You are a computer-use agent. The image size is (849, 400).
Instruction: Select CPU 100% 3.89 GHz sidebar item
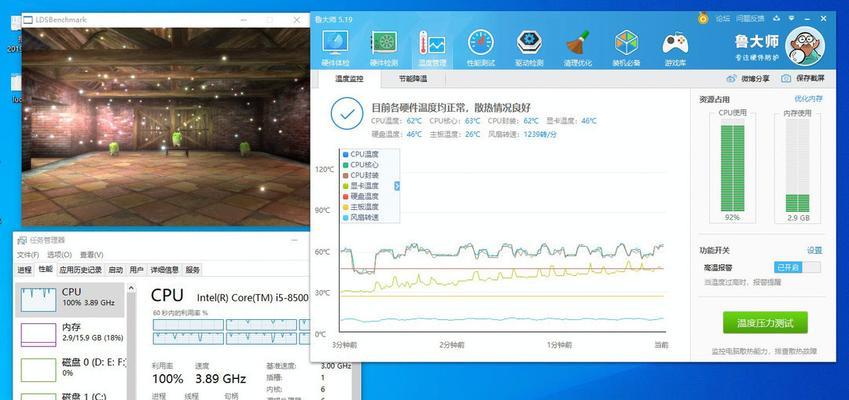[69, 299]
